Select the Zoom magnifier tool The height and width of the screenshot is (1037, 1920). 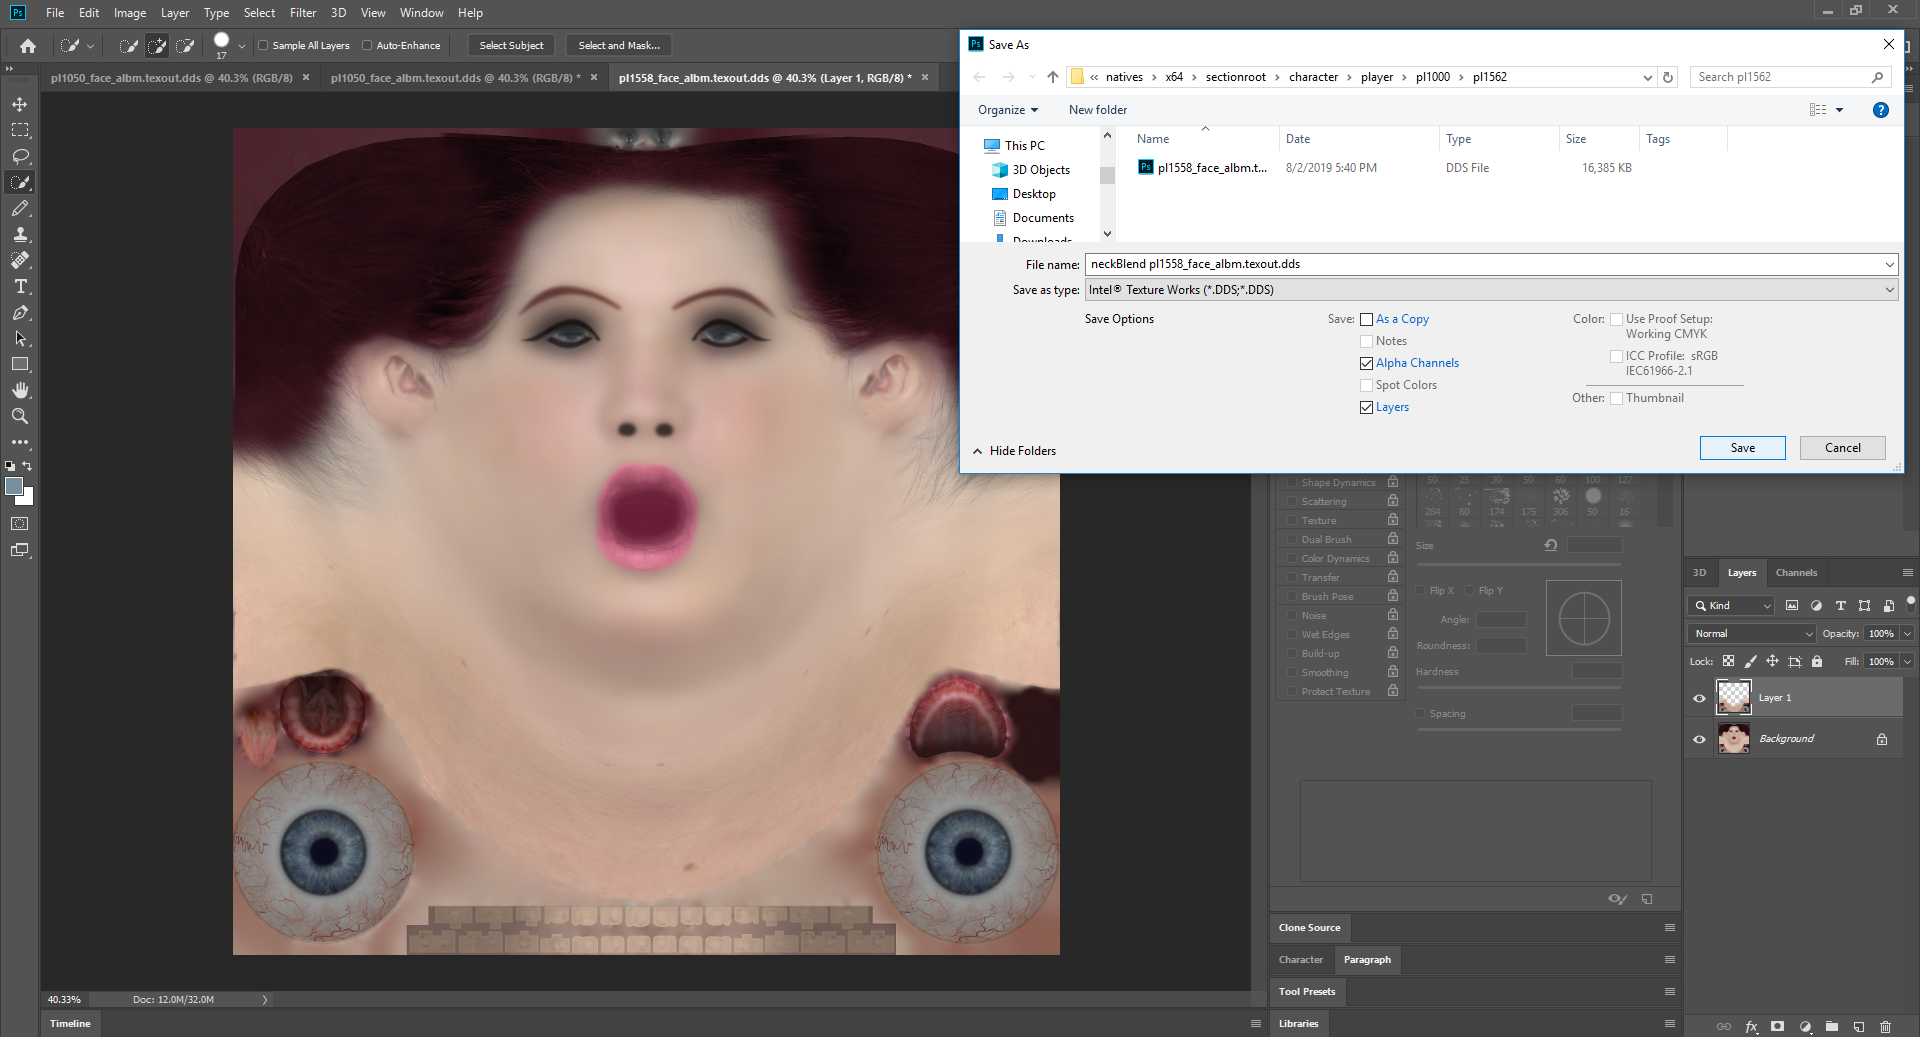click(x=20, y=416)
